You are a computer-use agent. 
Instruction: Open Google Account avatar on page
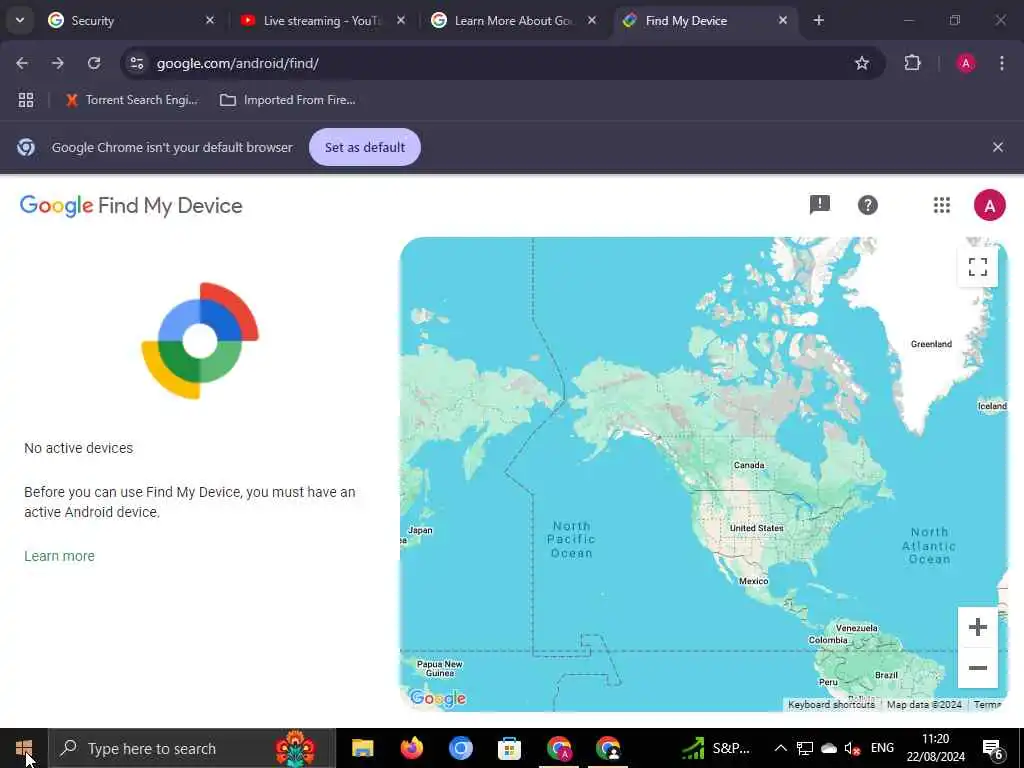[989, 205]
